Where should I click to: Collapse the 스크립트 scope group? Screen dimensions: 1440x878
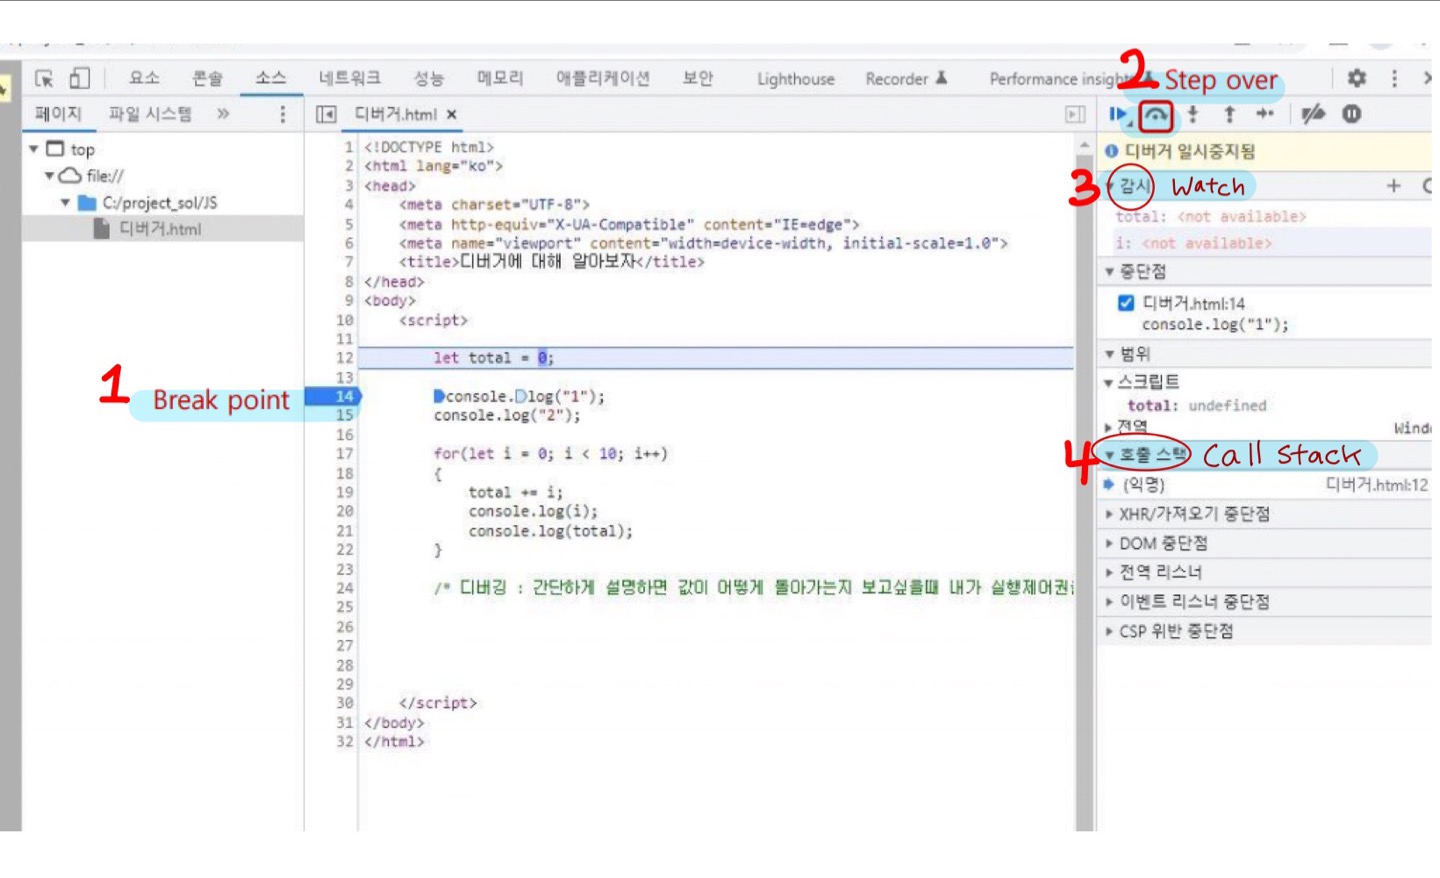click(1108, 383)
